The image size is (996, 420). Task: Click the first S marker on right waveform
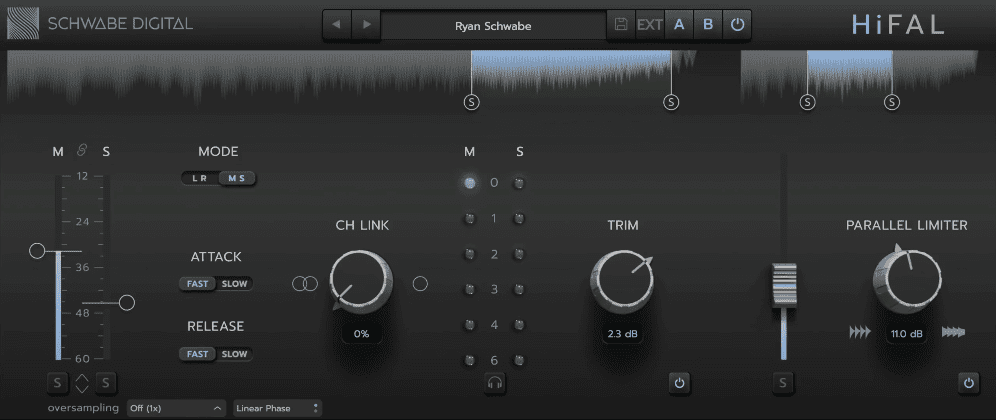(x=807, y=102)
